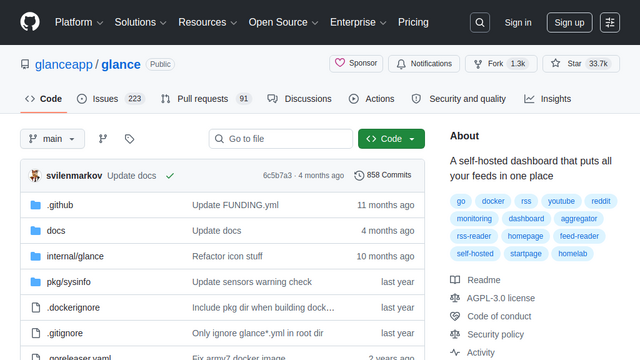This screenshot has height=360, width=640.
Task: Click the .dockerignore file icon
Action: click(36, 308)
